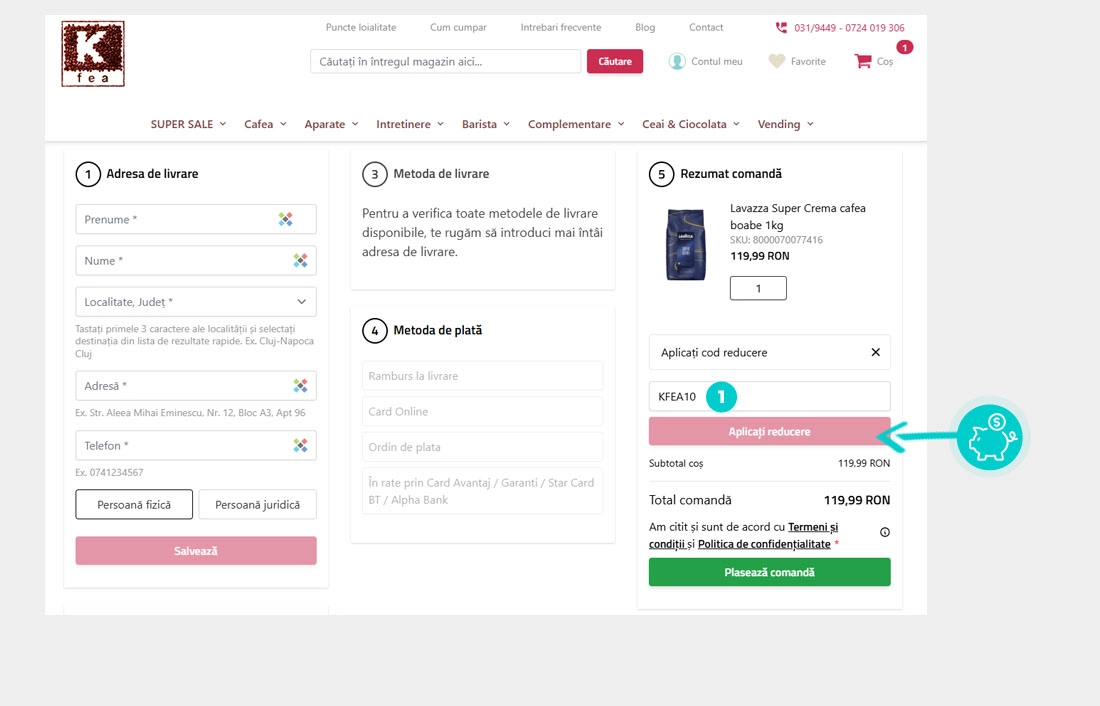Click the terms info icon
The height and width of the screenshot is (706, 1100).
[x=884, y=532]
